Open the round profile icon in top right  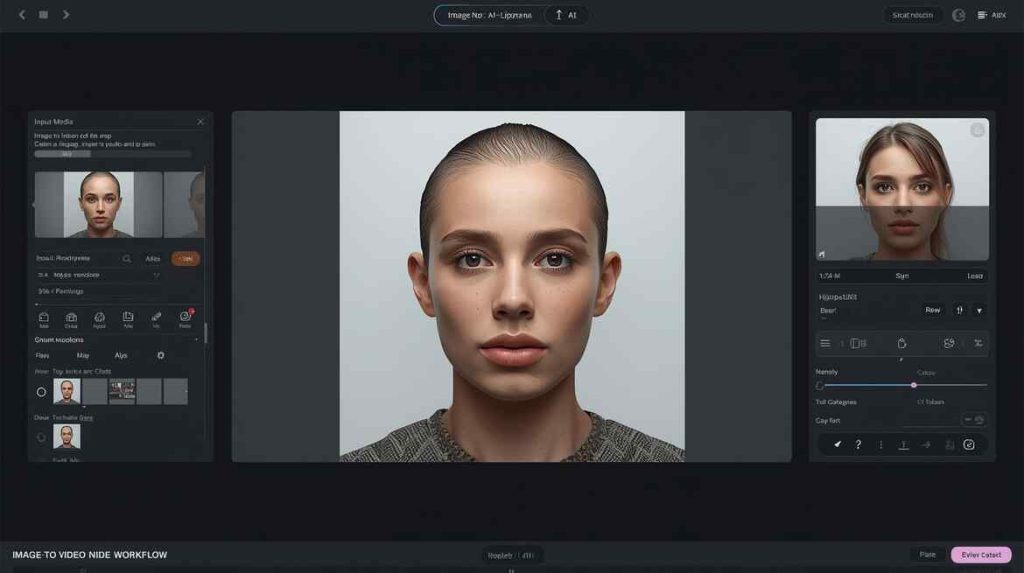coord(958,15)
